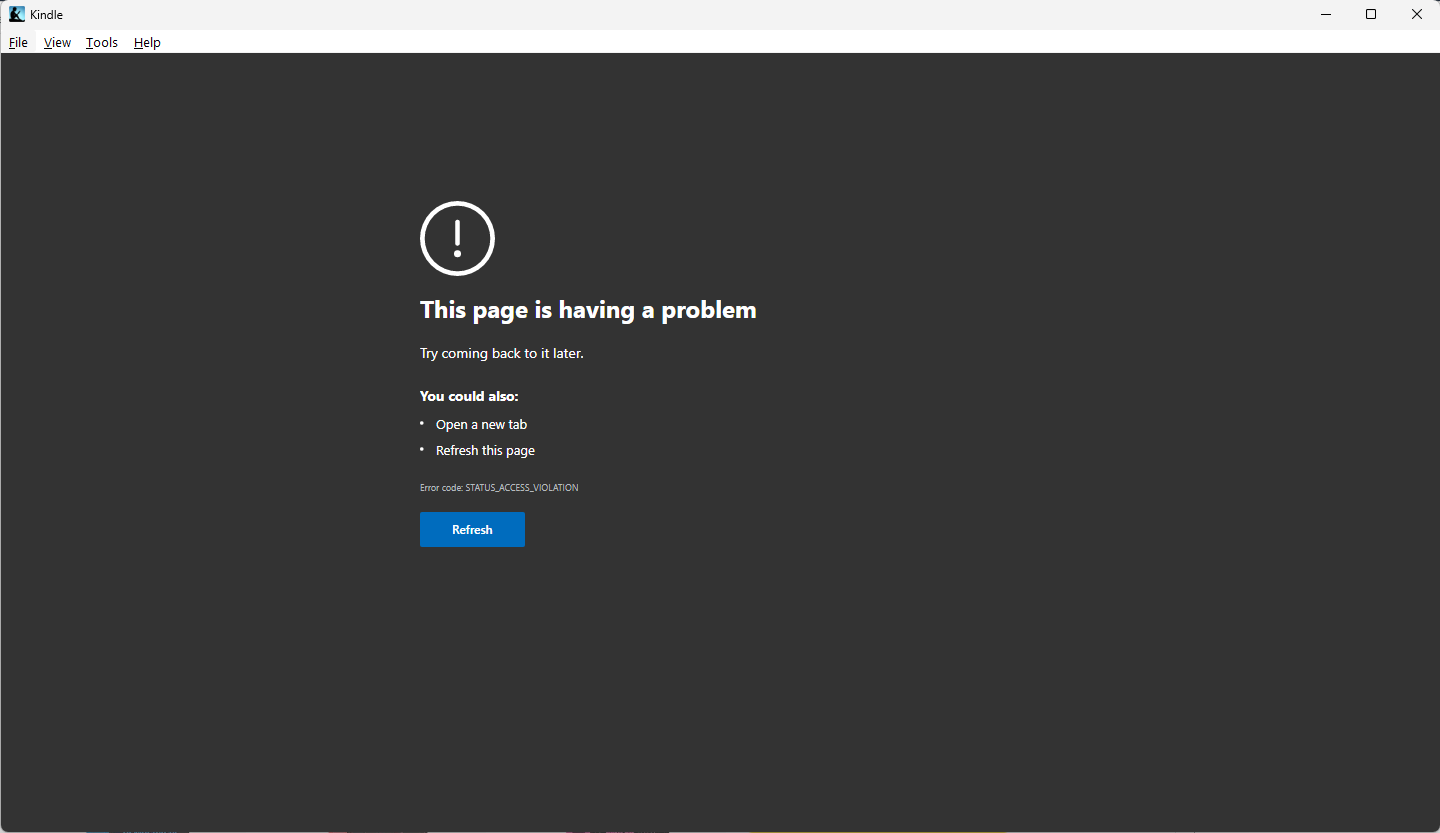The width and height of the screenshot is (1440, 833).
Task: Open the File menu
Action: 18,42
